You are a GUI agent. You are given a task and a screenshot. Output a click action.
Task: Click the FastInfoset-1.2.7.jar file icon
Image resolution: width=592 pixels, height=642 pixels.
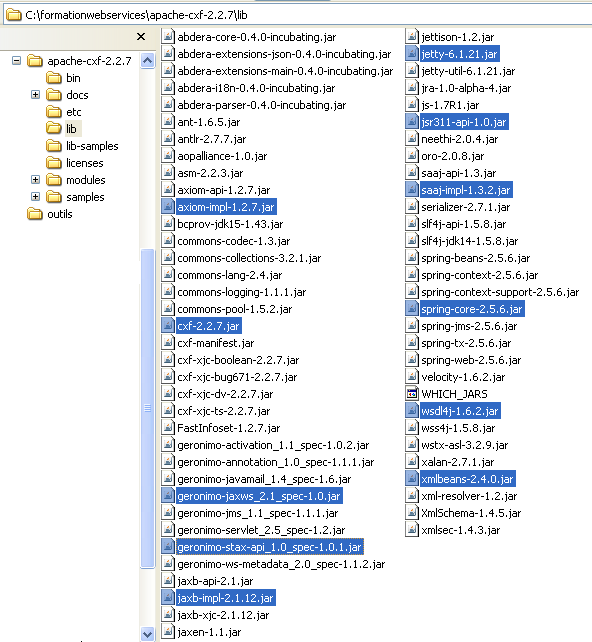[x=167, y=428]
